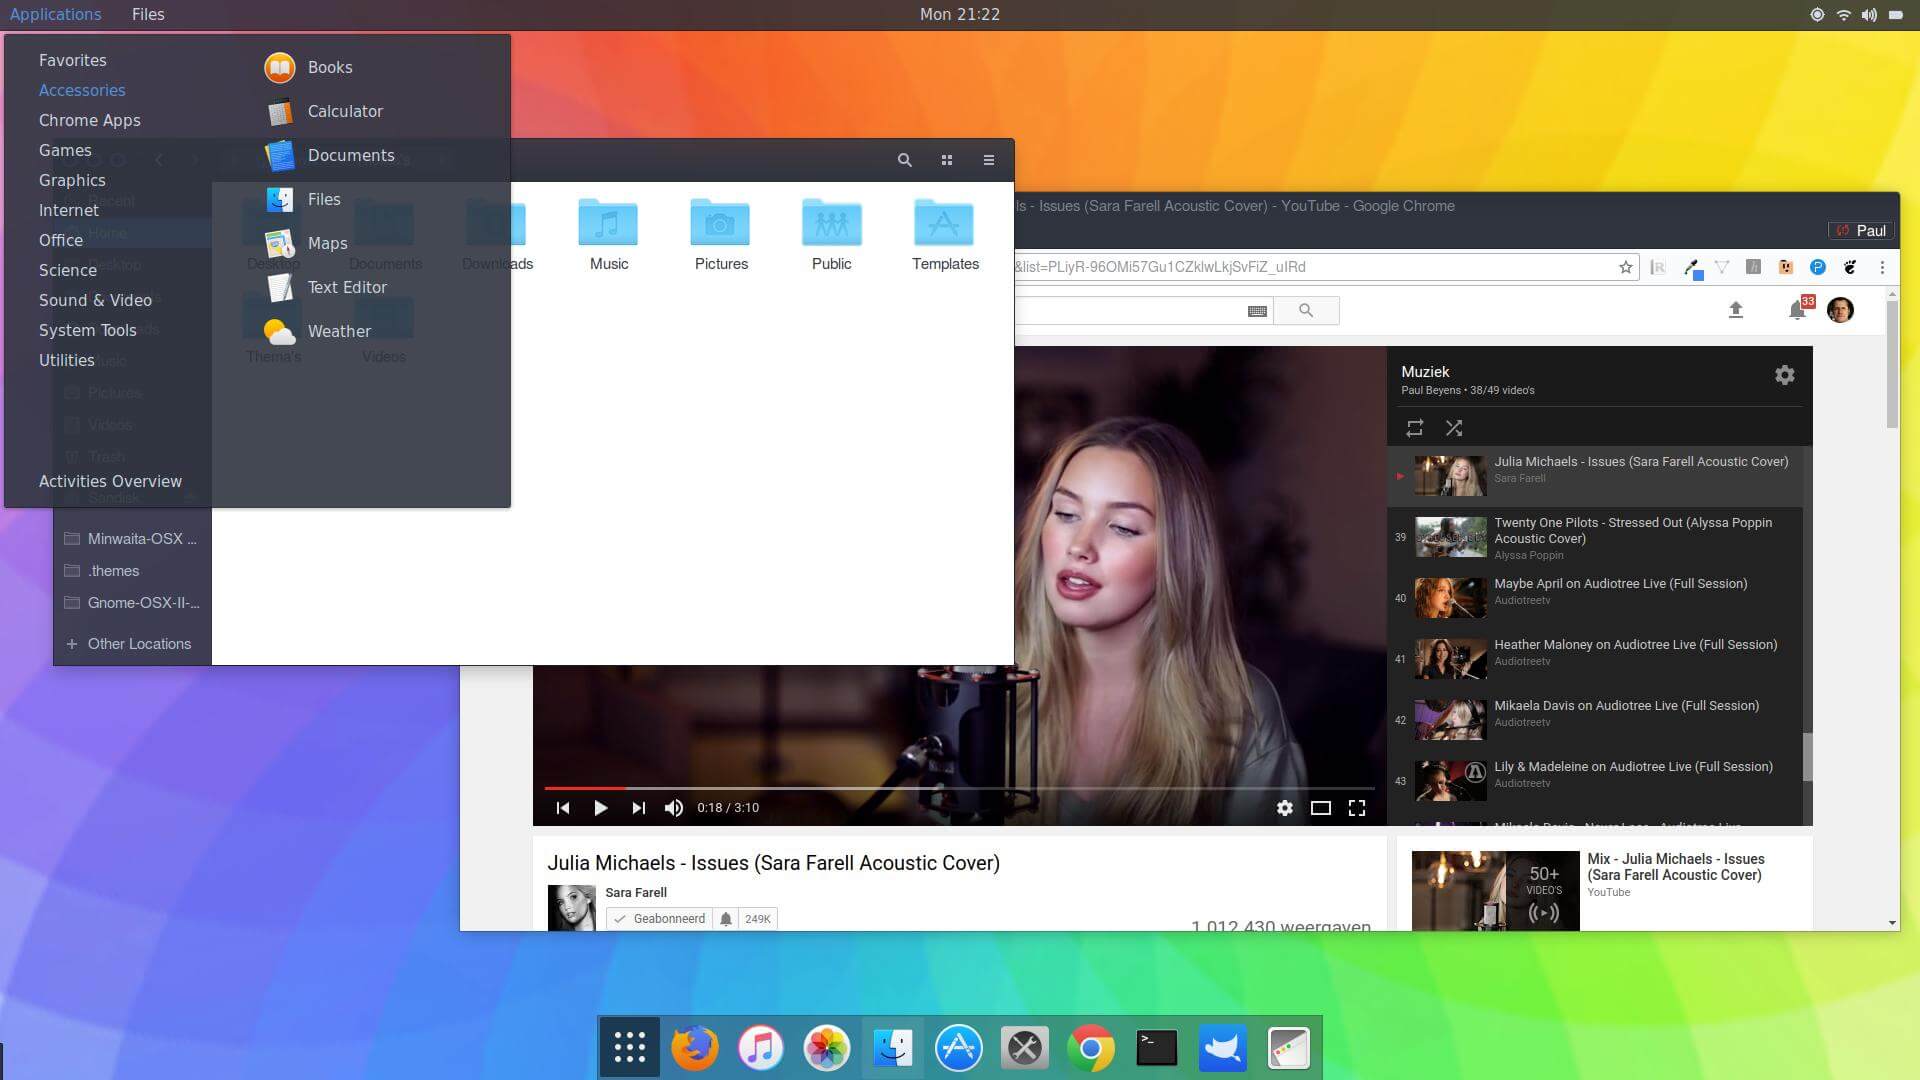Image resolution: width=1920 pixels, height=1080 pixels.
Task: Click the Geabonneerd subscribe button
Action: tap(660, 918)
